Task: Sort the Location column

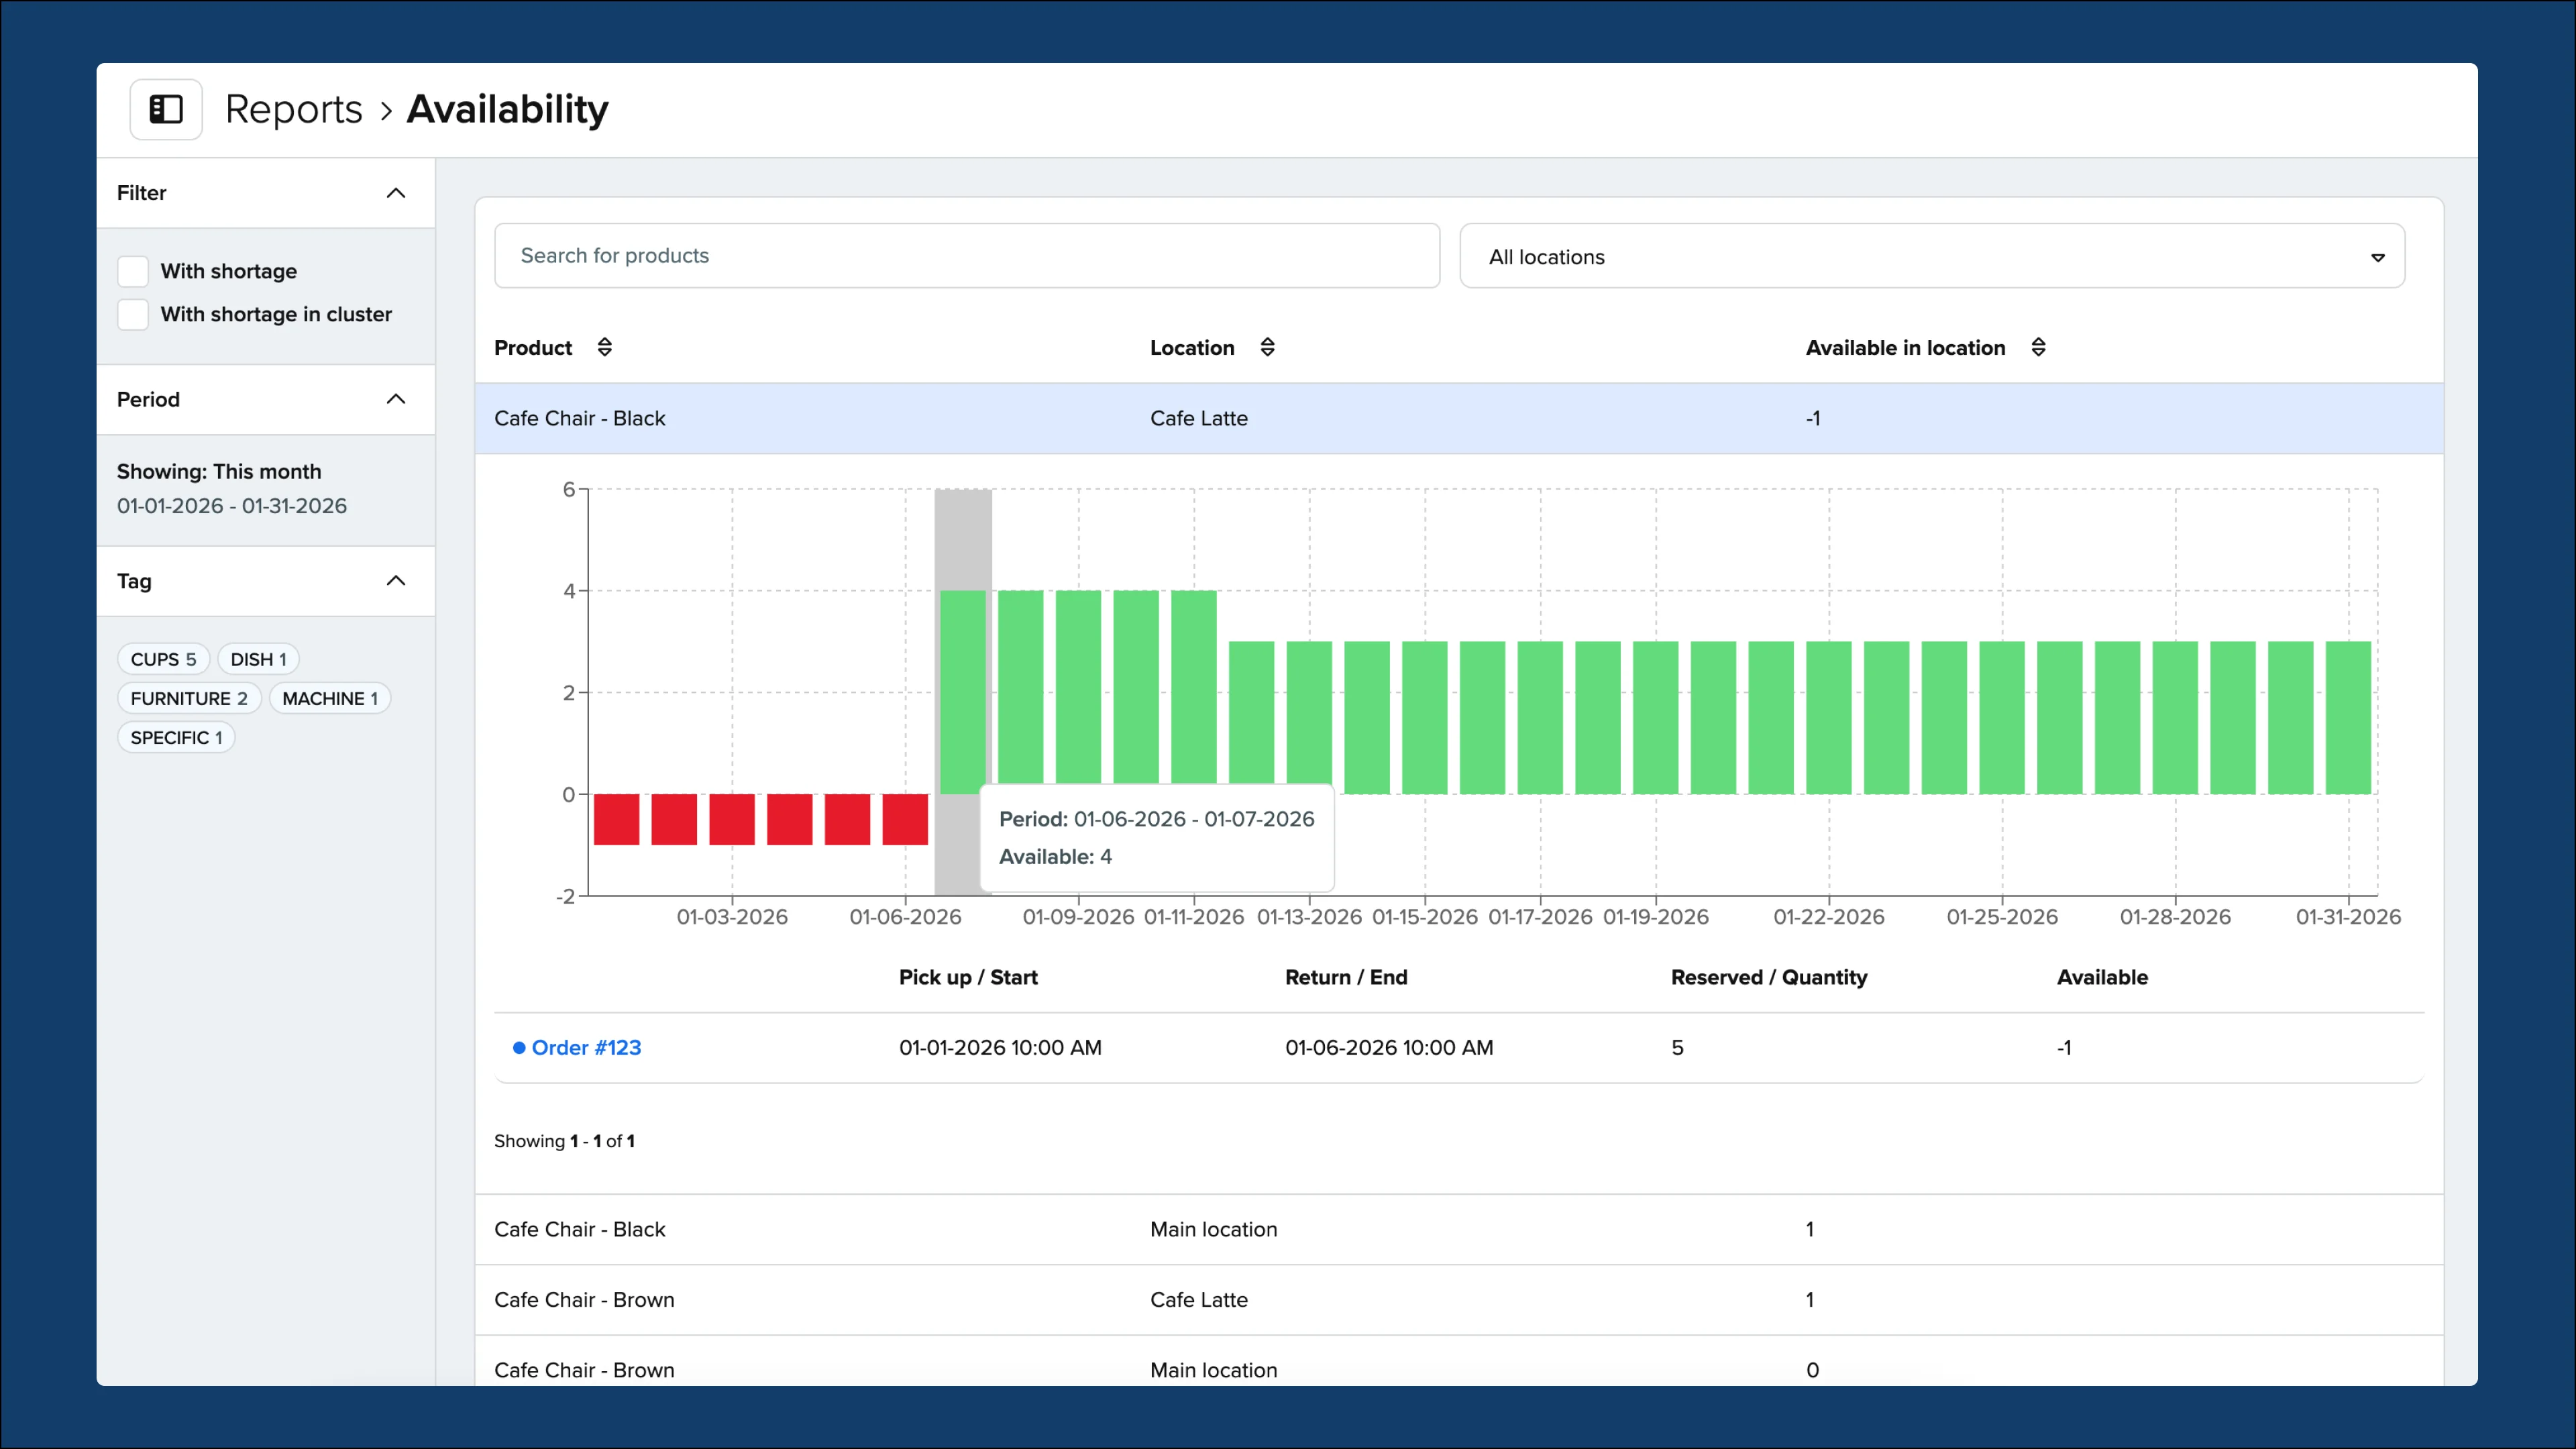Action: 1267,347
